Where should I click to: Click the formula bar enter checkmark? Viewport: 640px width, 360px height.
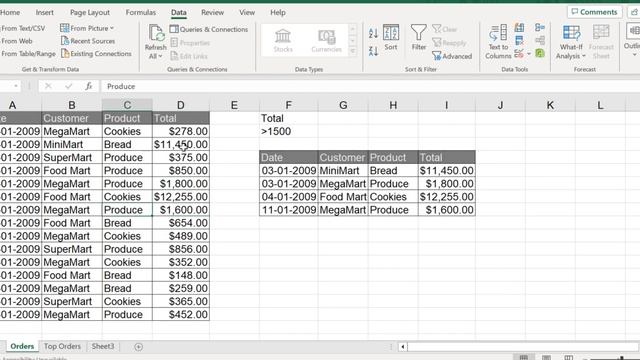coord(68,86)
